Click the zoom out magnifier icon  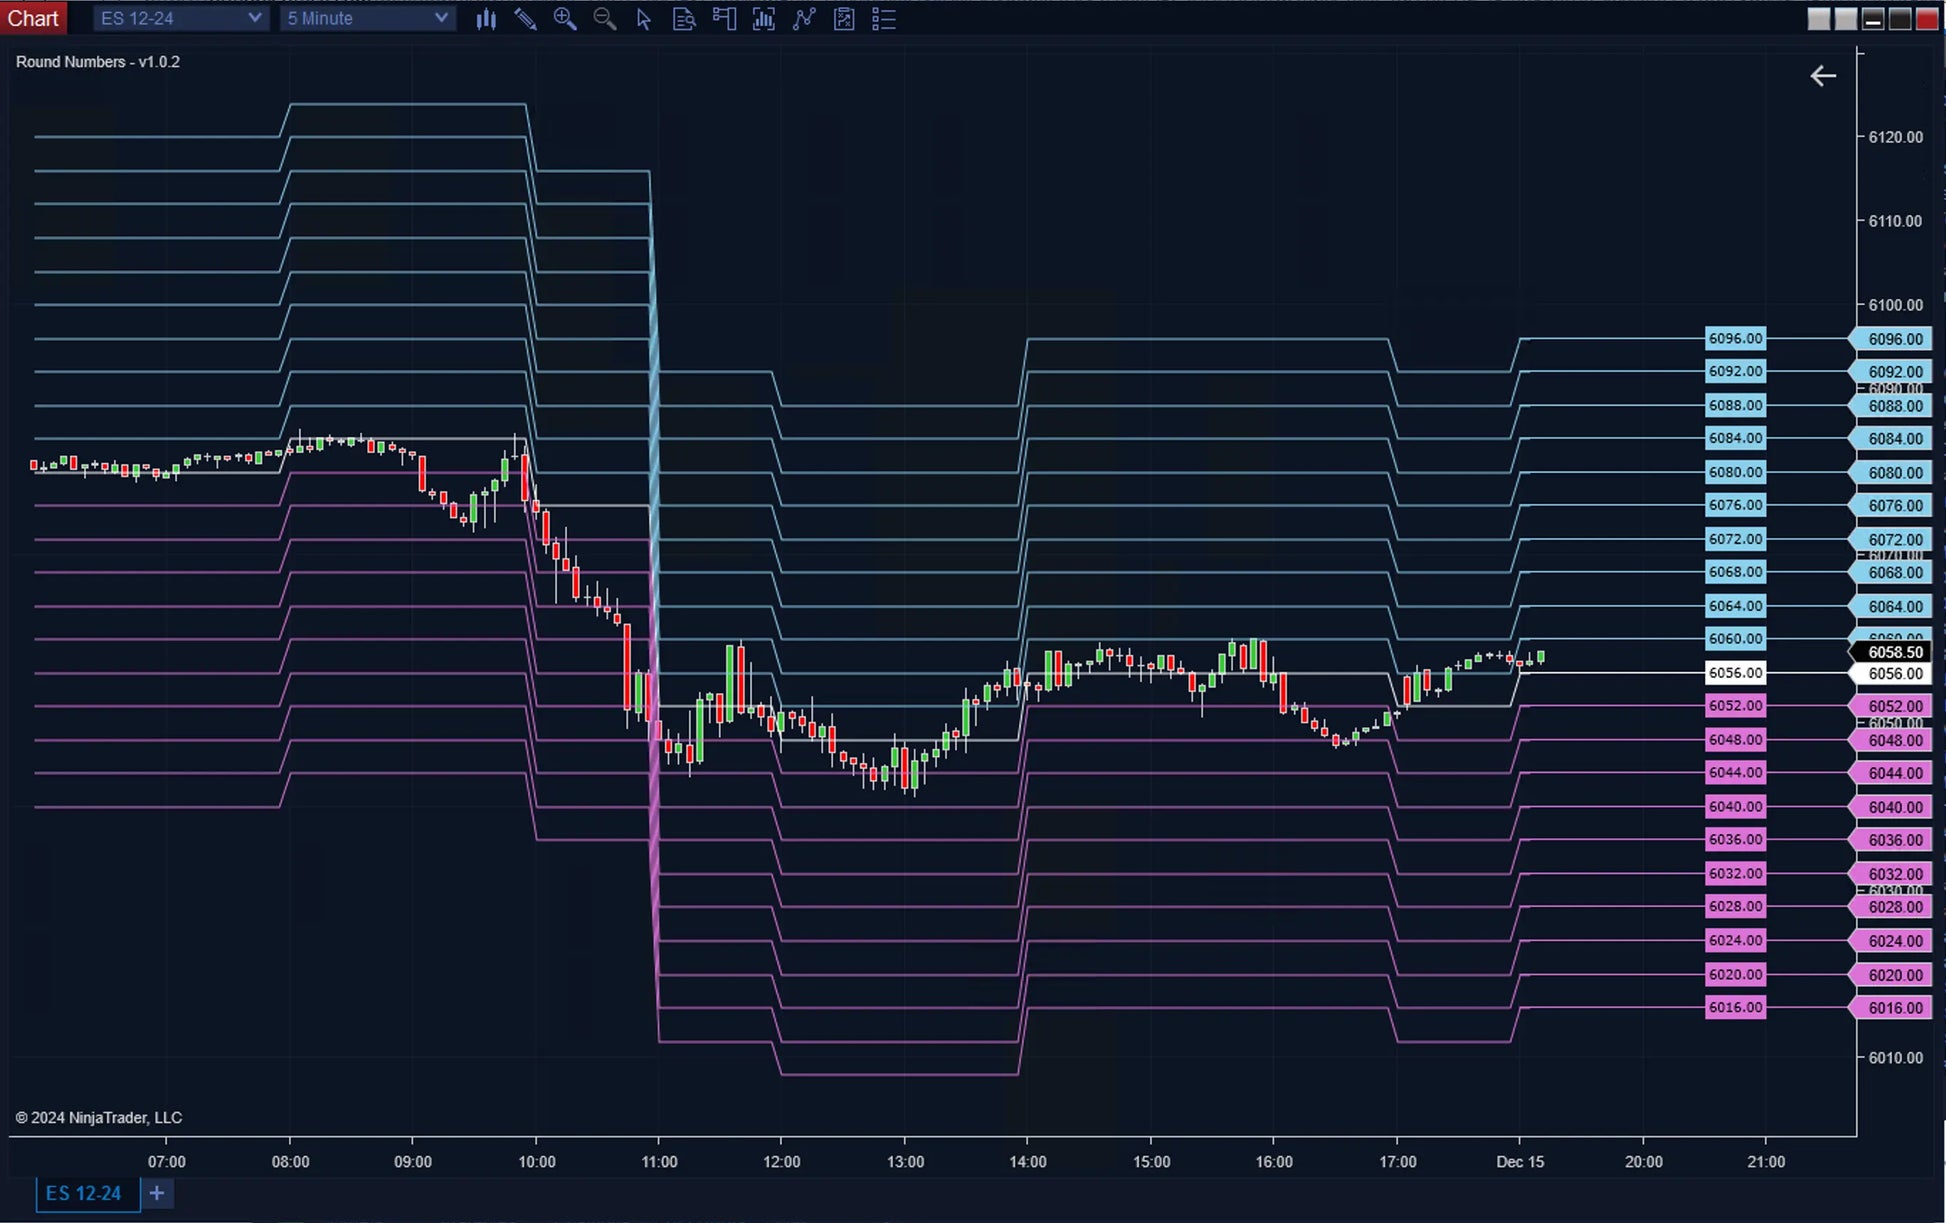(x=604, y=19)
